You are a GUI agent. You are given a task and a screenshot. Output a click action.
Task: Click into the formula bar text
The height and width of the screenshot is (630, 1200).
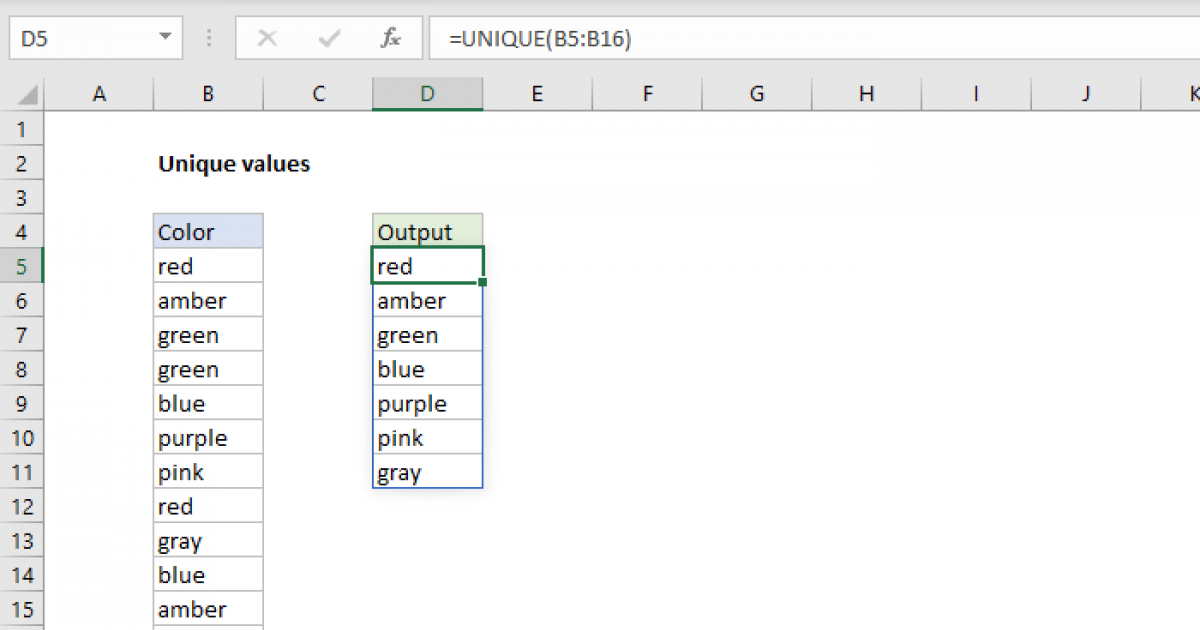(x=800, y=39)
